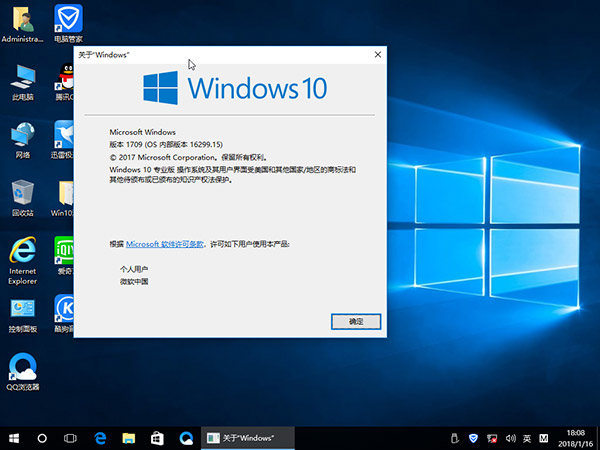Open the Tencent QQ penguin shortcut

(x=64, y=82)
